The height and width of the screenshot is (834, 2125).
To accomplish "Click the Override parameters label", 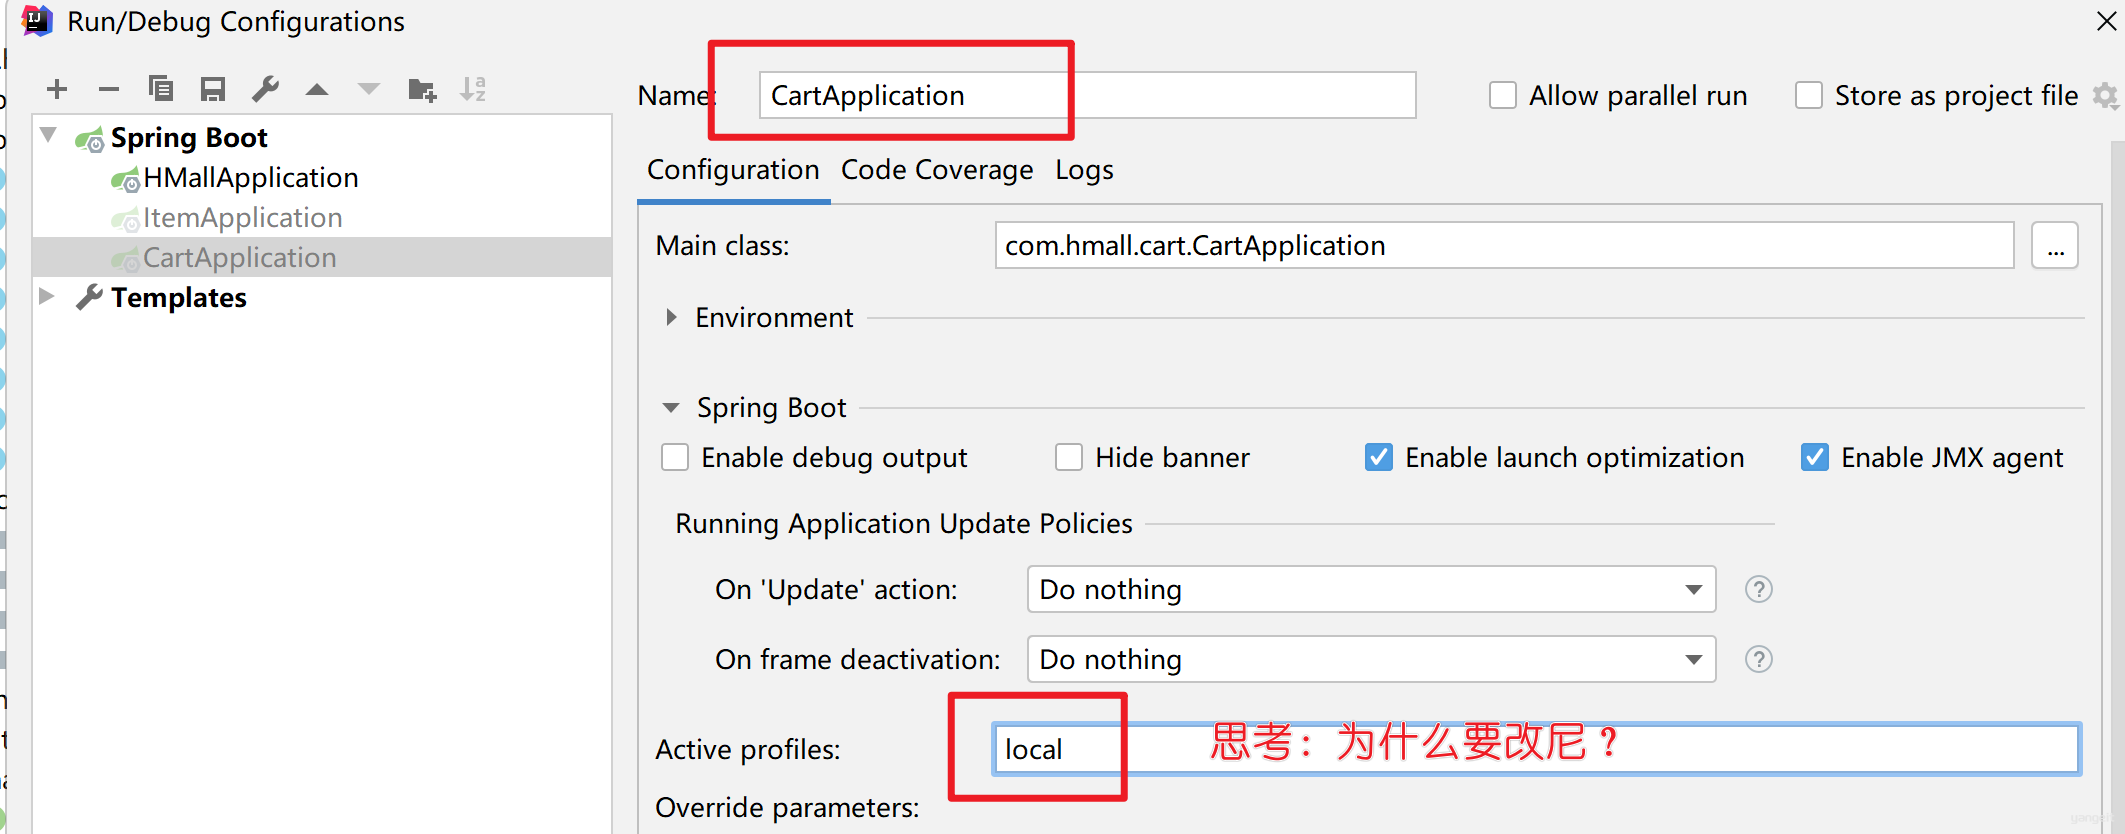I will [x=787, y=807].
